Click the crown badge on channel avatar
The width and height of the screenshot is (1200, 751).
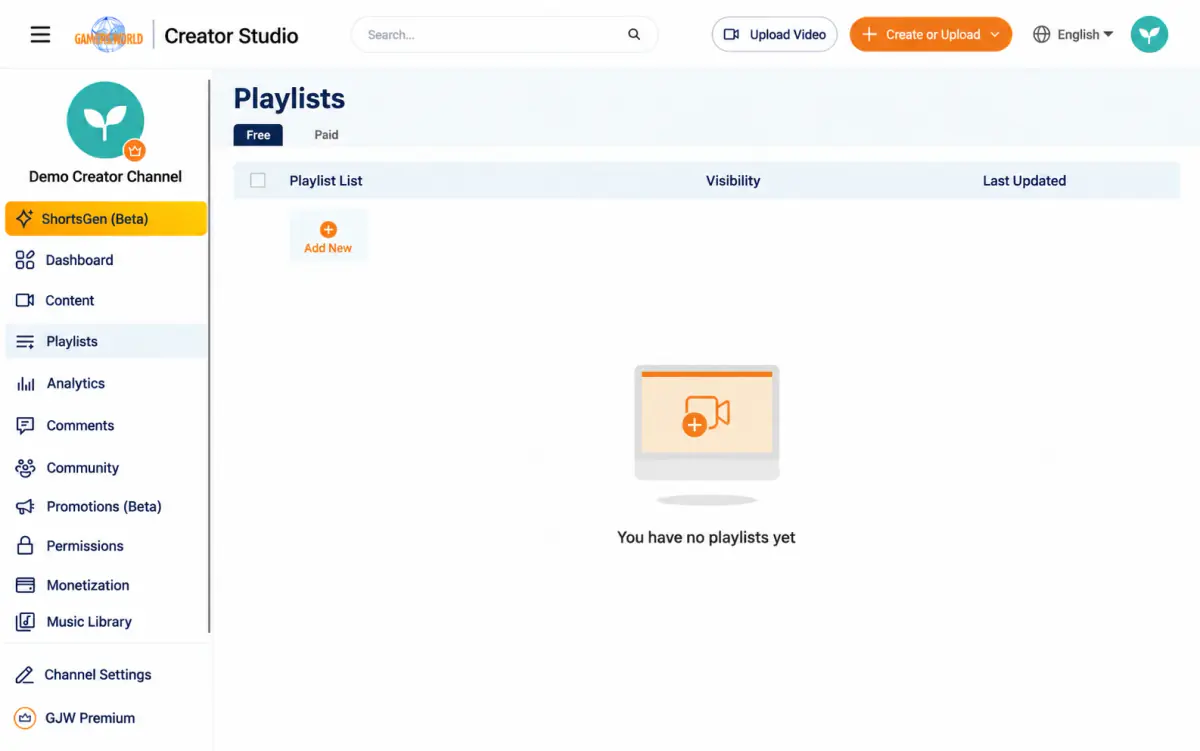click(x=135, y=151)
